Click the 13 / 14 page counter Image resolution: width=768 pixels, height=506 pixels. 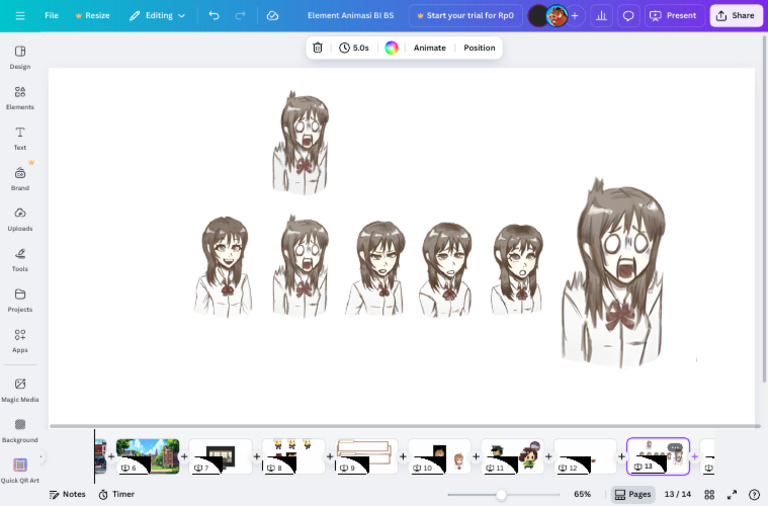coord(677,494)
